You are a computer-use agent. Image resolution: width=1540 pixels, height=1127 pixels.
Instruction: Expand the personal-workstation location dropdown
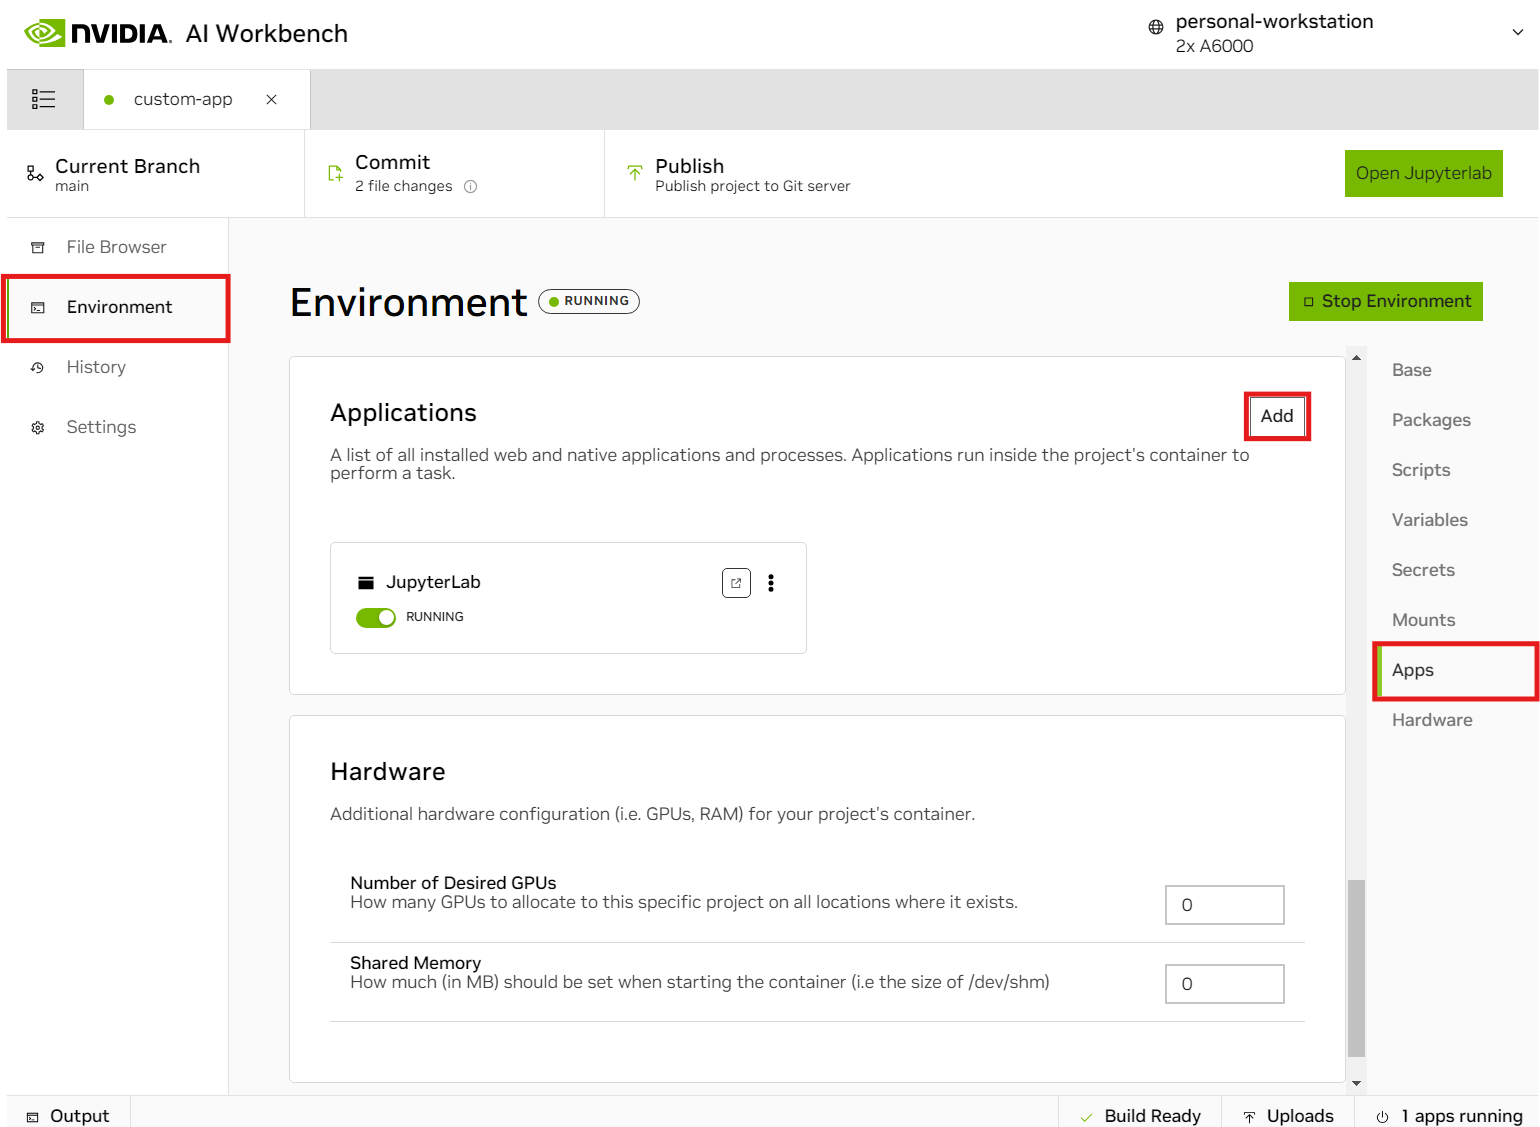(1517, 32)
